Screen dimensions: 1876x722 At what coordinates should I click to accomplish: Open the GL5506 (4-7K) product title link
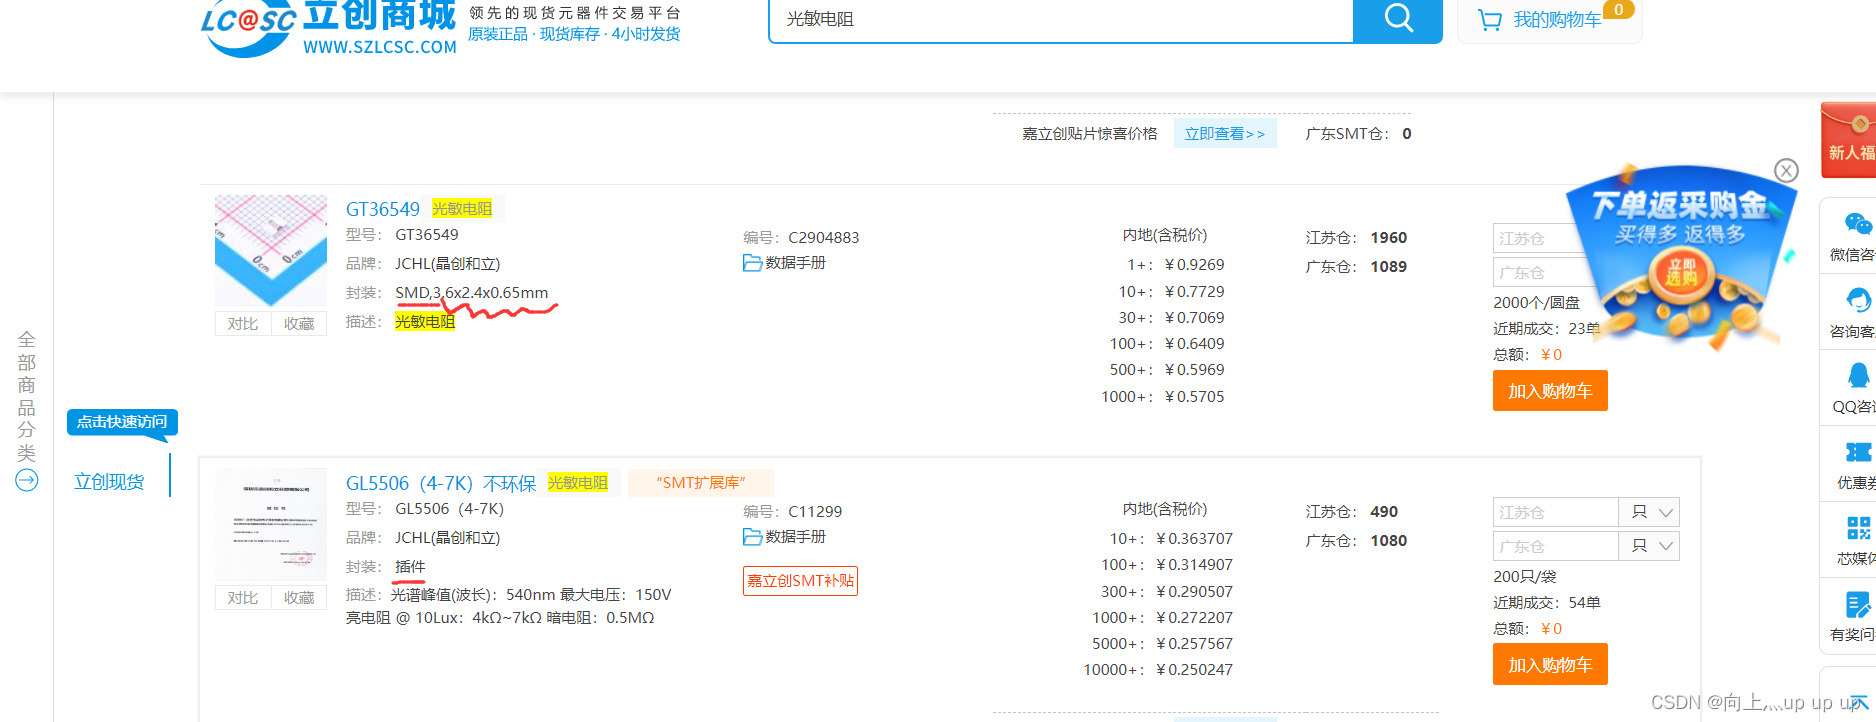point(441,483)
